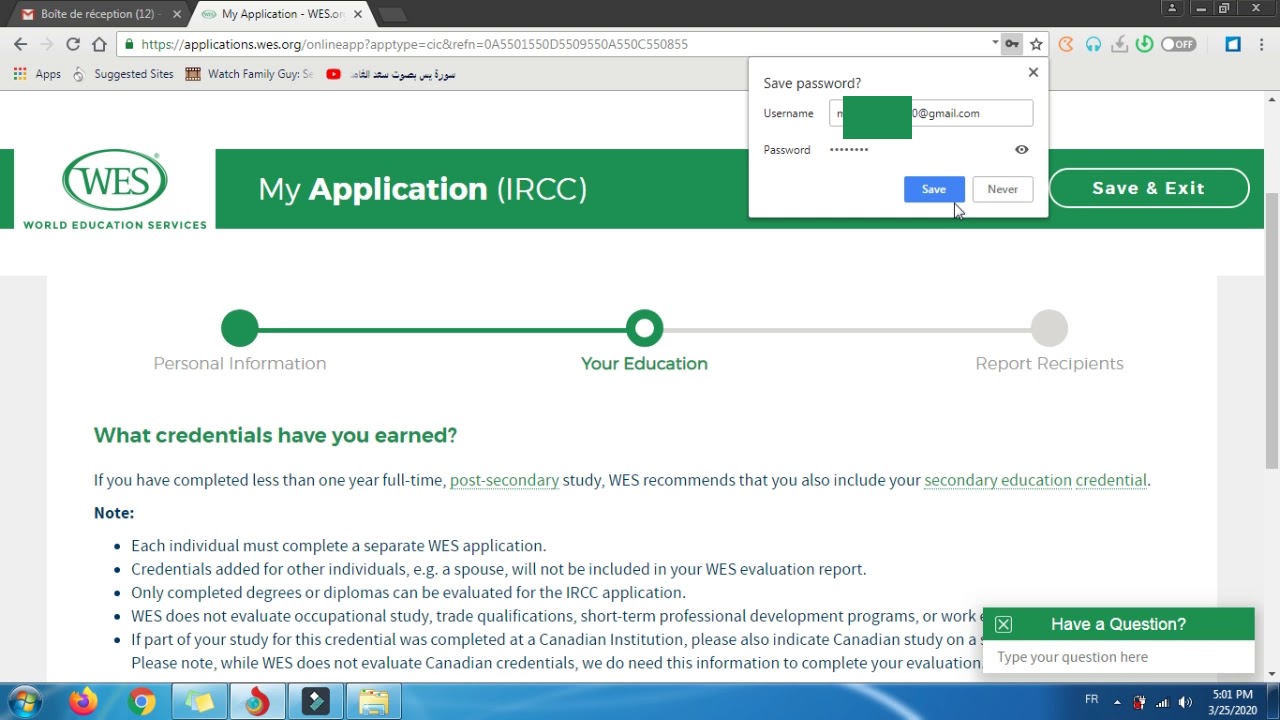This screenshot has width=1280, height=720.
Task: Open the post-secondary definition link
Action: [504, 480]
